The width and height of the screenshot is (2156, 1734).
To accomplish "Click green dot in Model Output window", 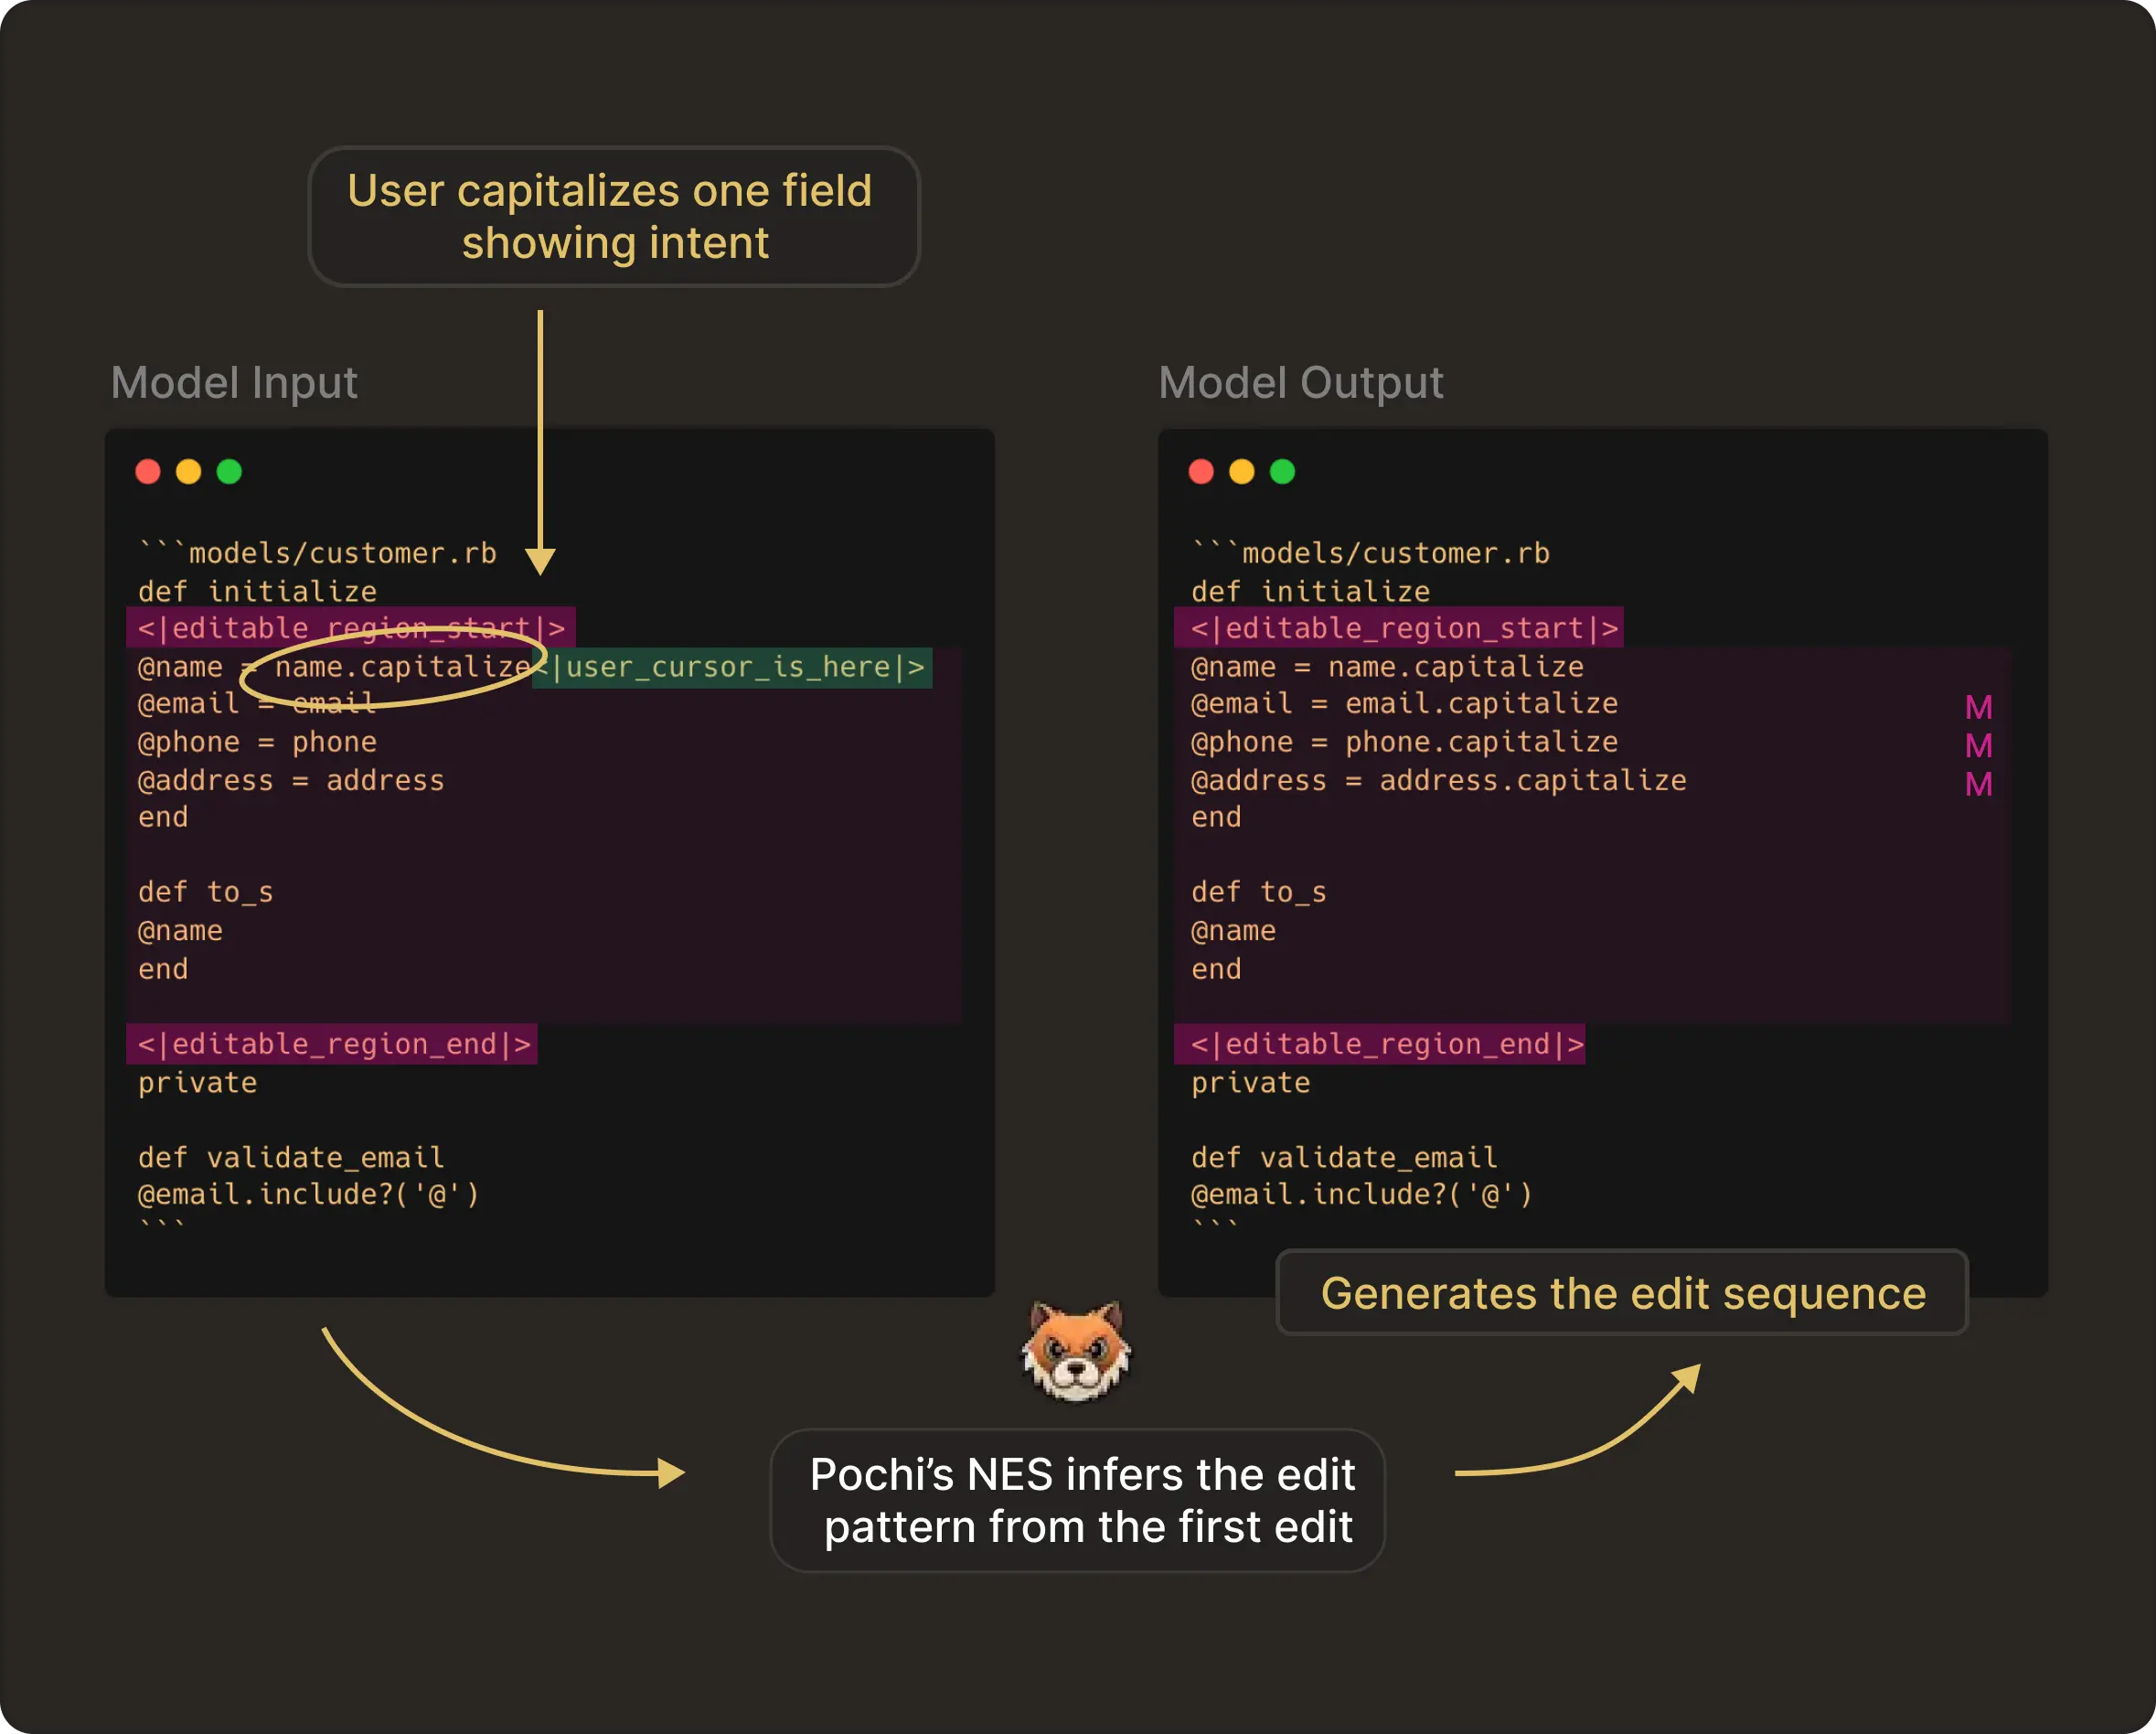I will (1282, 472).
